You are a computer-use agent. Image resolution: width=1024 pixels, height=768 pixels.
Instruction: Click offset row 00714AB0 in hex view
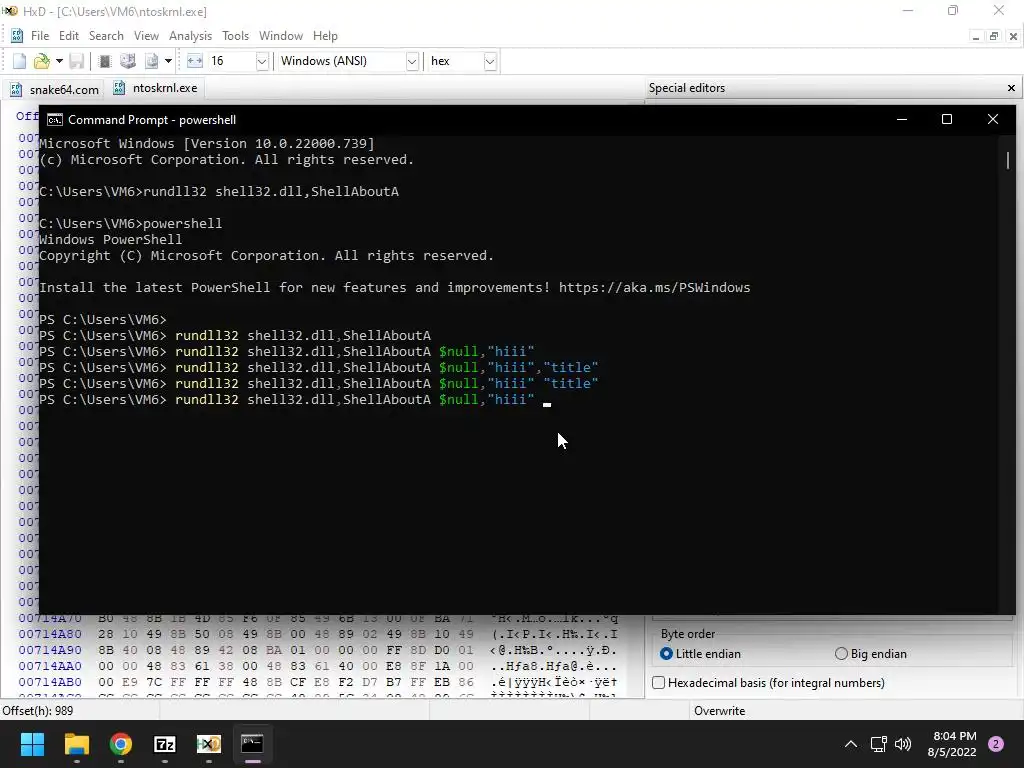pos(50,682)
